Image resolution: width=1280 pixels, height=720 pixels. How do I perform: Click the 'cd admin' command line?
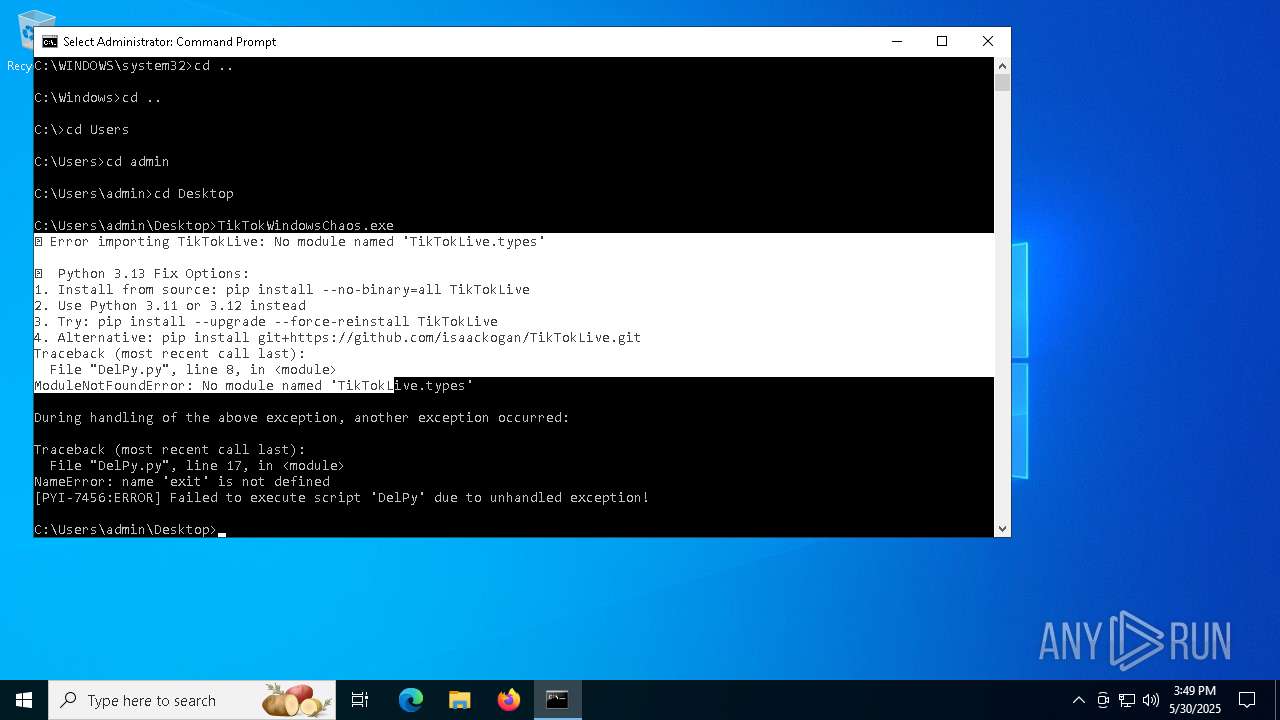102,161
